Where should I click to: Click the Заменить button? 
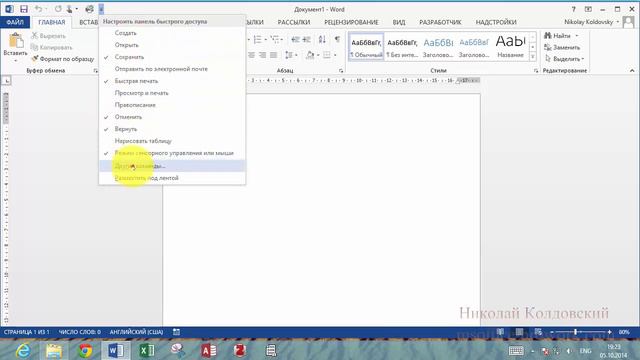click(562, 47)
